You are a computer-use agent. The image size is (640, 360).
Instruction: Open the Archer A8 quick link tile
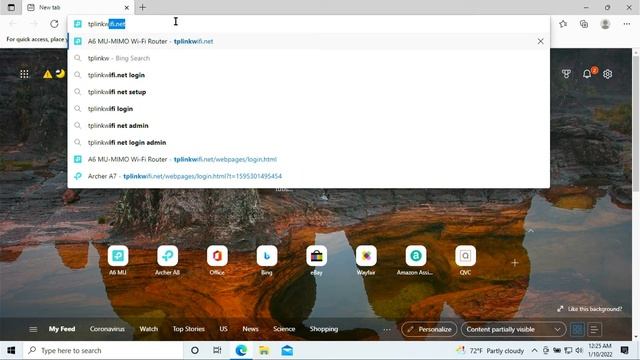(x=167, y=256)
